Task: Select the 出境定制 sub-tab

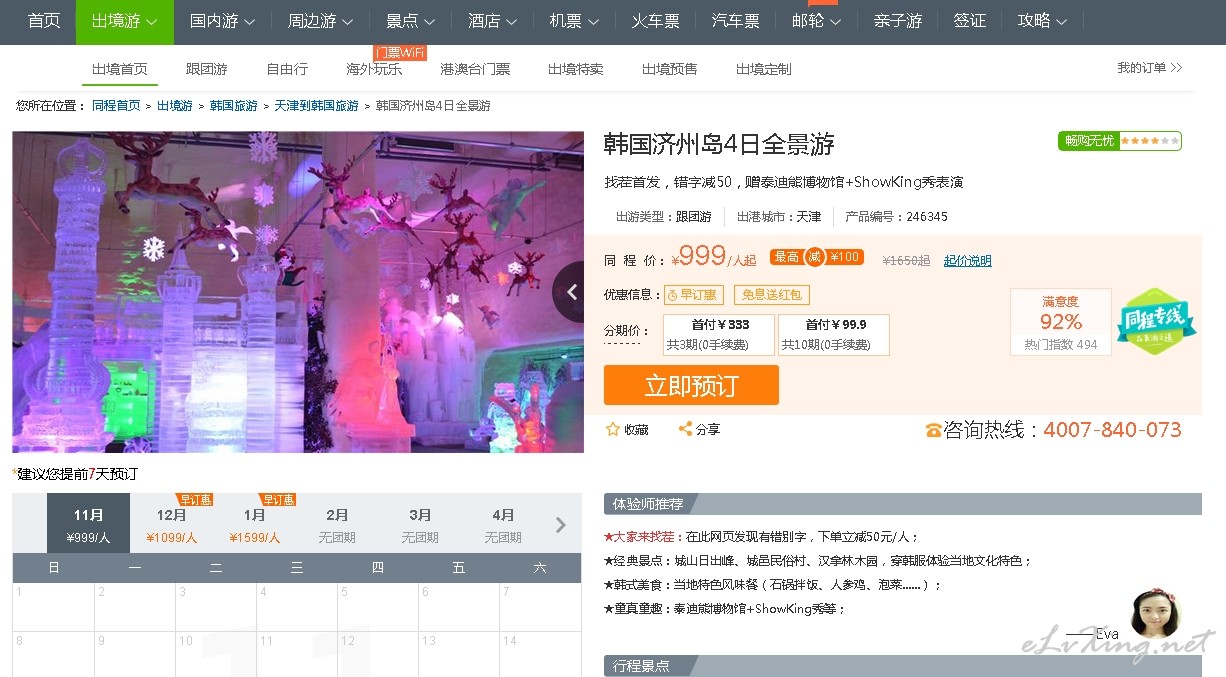Action: point(764,69)
